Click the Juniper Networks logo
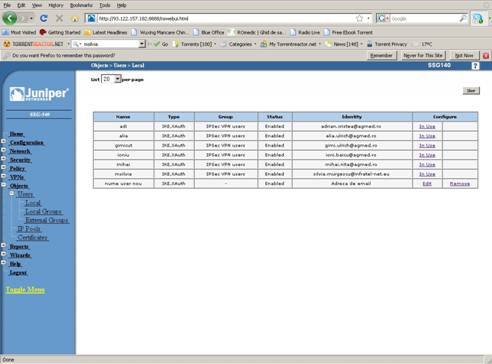The height and width of the screenshot is (364, 492). (39, 94)
